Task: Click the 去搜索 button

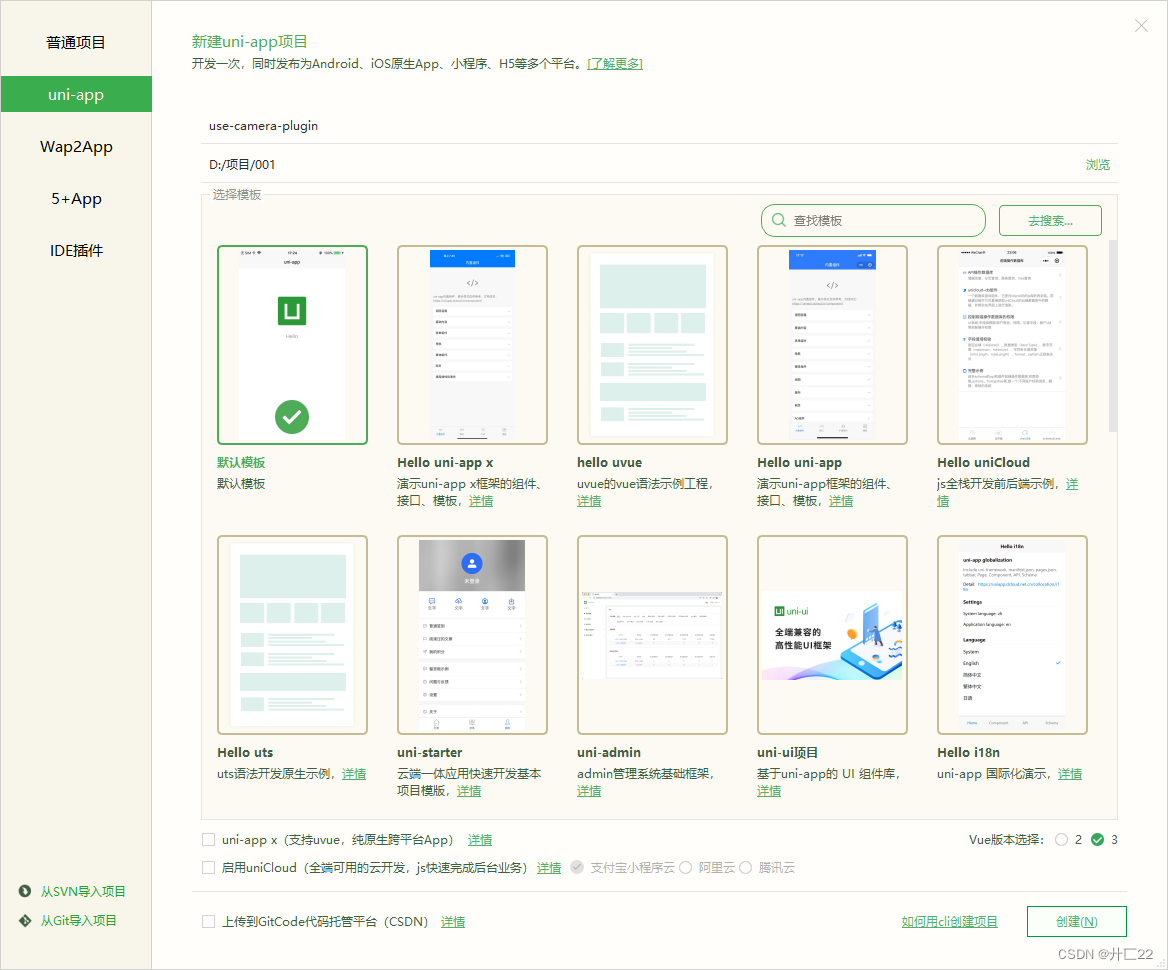Action: click(x=1049, y=220)
